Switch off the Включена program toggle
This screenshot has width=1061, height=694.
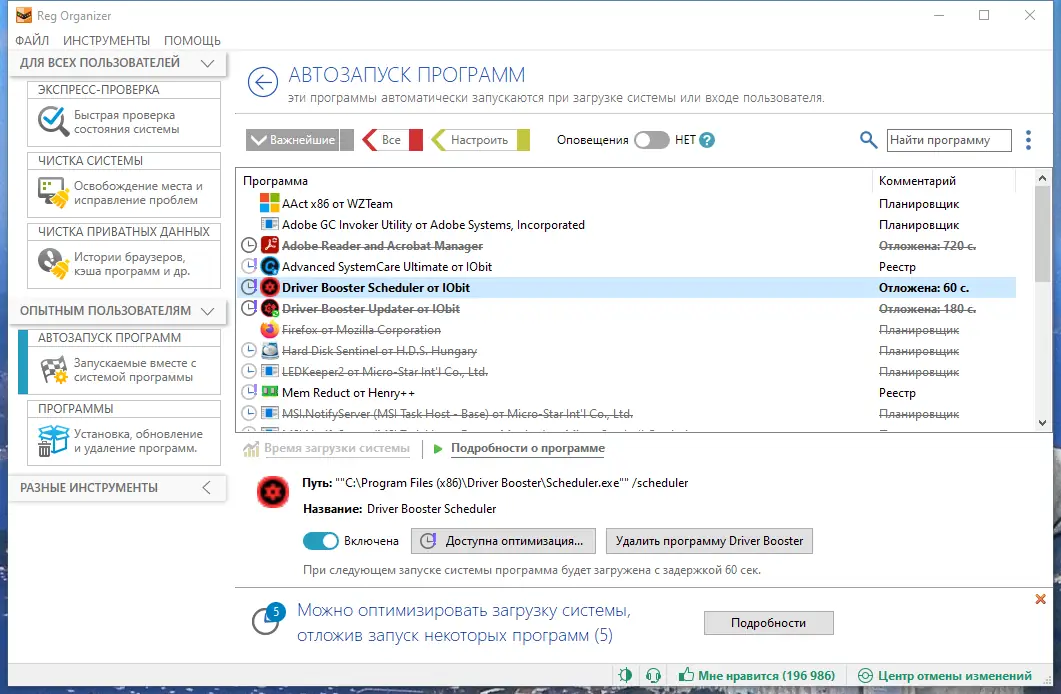coord(320,540)
